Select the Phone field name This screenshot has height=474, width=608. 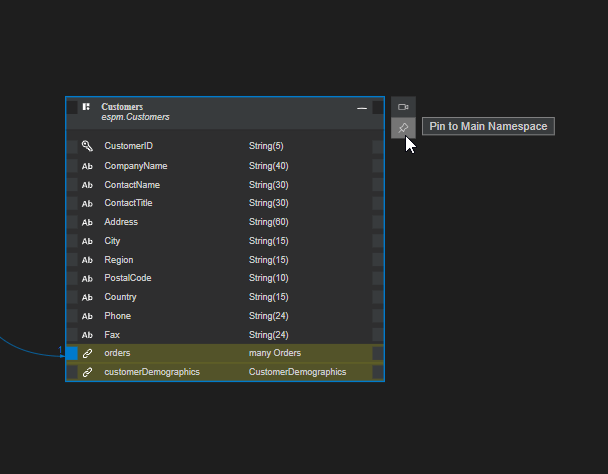(x=117, y=316)
